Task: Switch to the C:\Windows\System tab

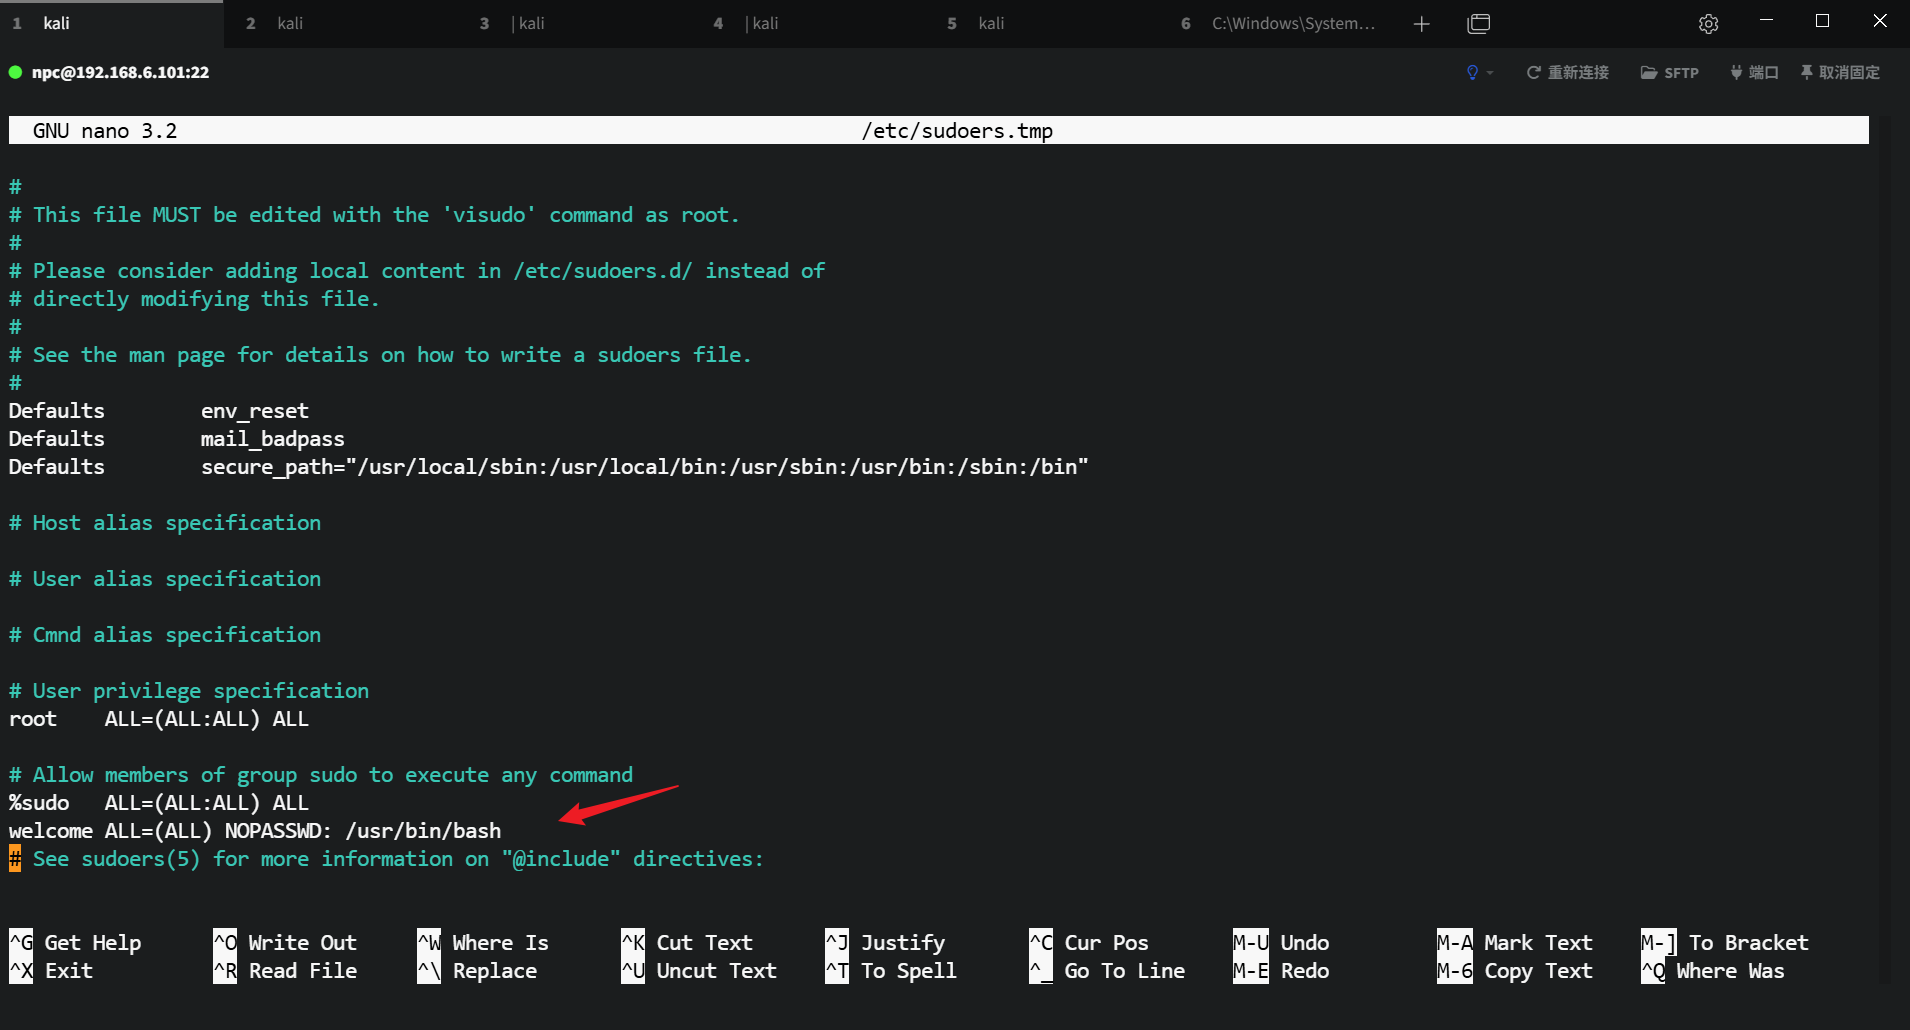Action: point(1292,23)
